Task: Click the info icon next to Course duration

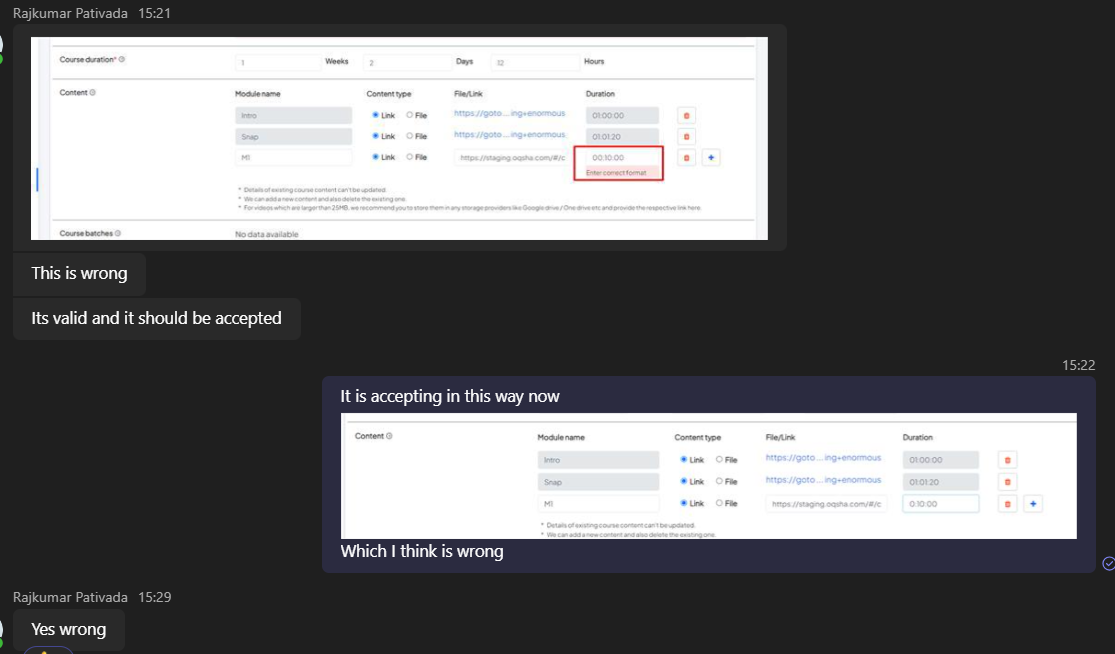Action: [122, 60]
